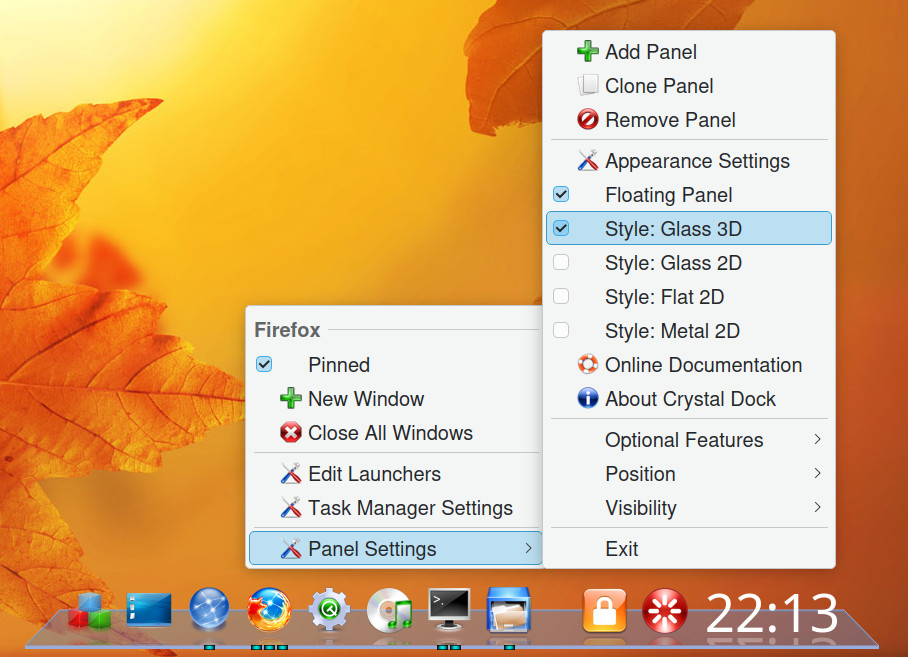The height and width of the screenshot is (657, 908).
Task: Enable Style: Metal 2D option
Action: tap(689, 331)
